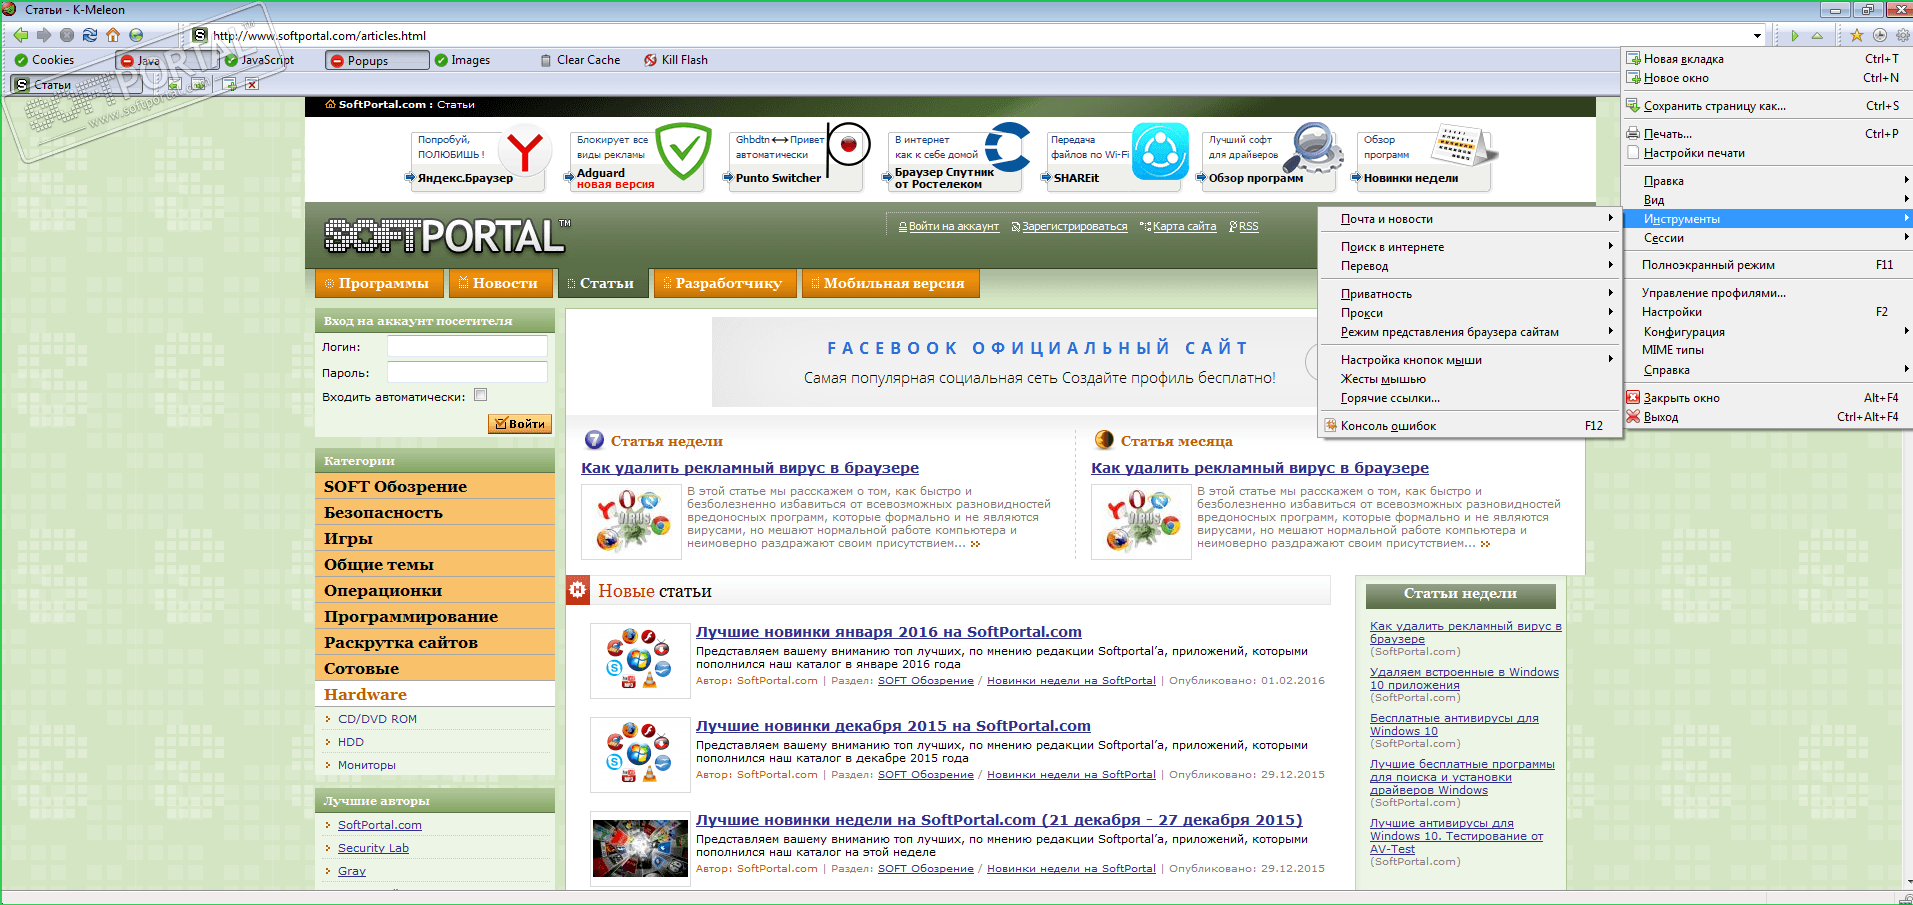This screenshot has height=905, width=1913.
Task: Select 'Жесты мышью' menu entry
Action: coord(1469,379)
